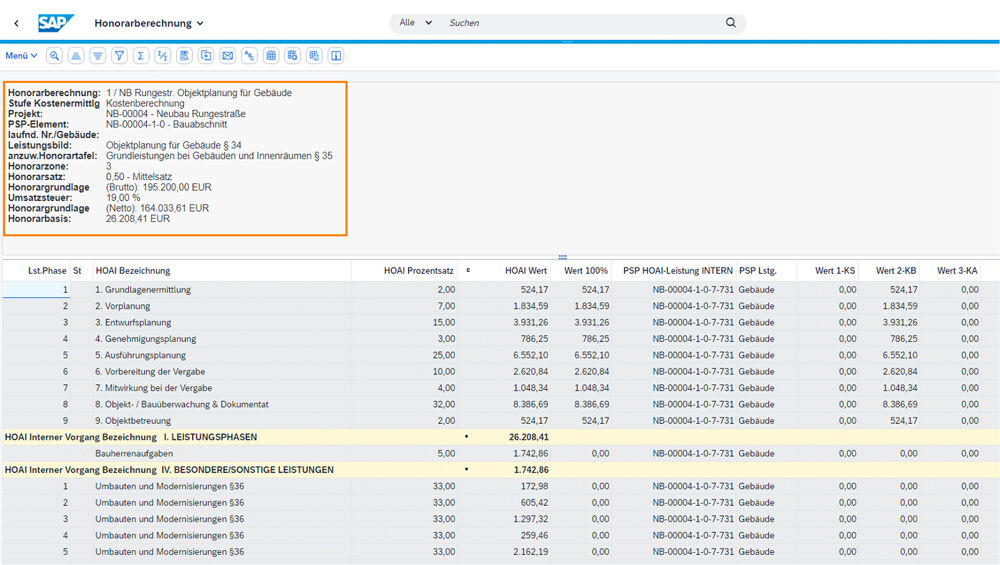Click the HOAI Prozentsatz column header

coord(419,271)
